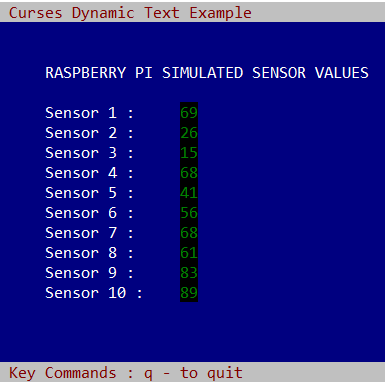Click the Sensor 7 value 68
This screenshot has width=385, height=382.
[x=189, y=233]
